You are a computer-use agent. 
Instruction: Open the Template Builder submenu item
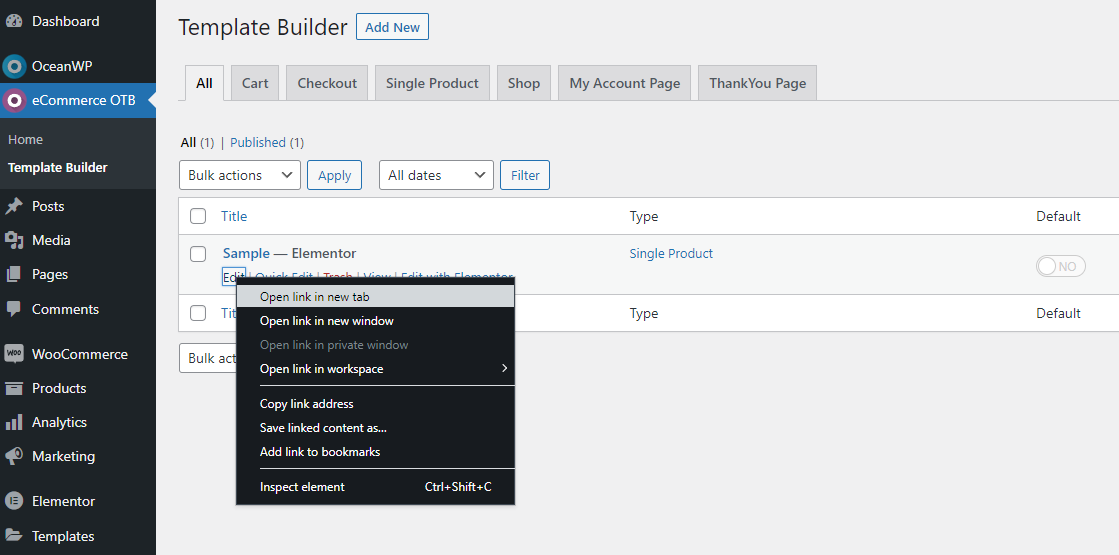pos(58,168)
